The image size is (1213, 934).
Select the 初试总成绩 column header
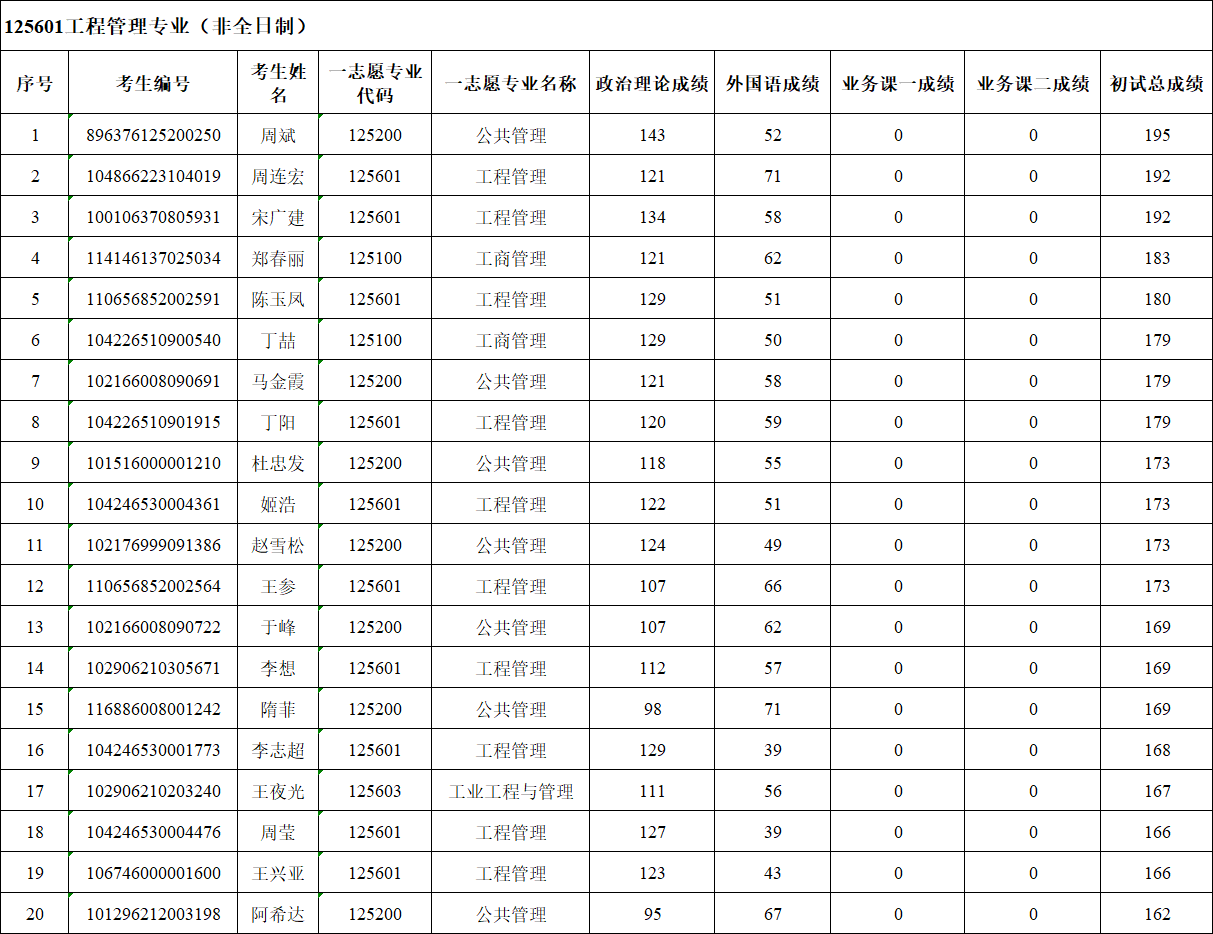pos(1157,84)
